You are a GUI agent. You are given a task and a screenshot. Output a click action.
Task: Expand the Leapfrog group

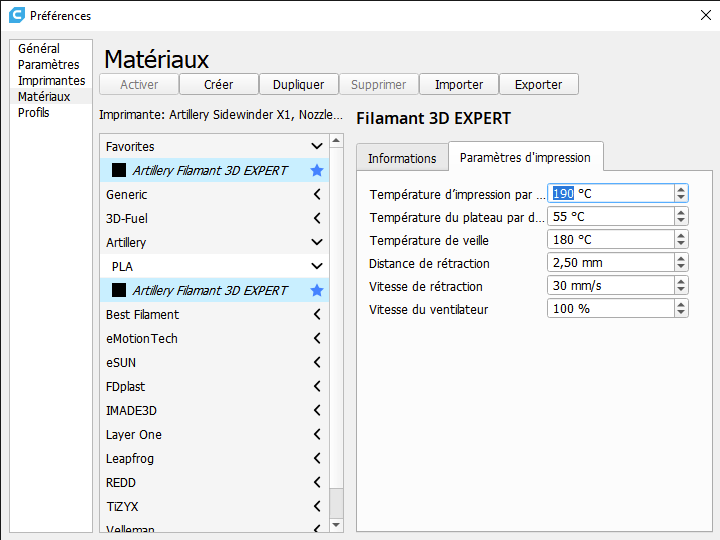317,458
